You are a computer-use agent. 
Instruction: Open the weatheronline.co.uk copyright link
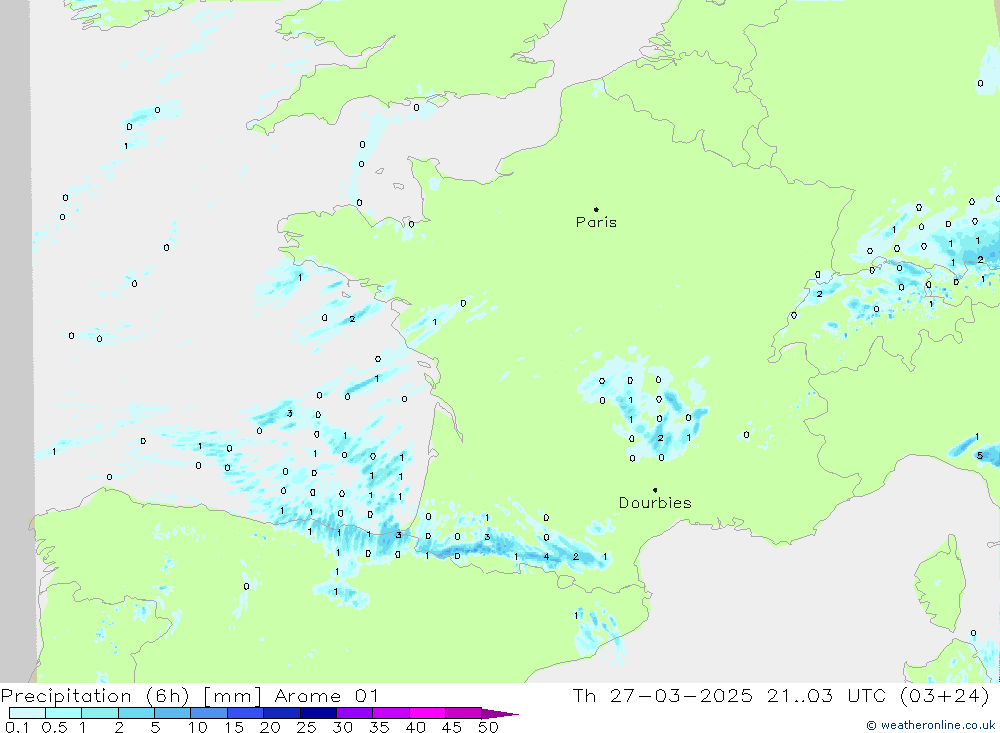(x=931, y=725)
